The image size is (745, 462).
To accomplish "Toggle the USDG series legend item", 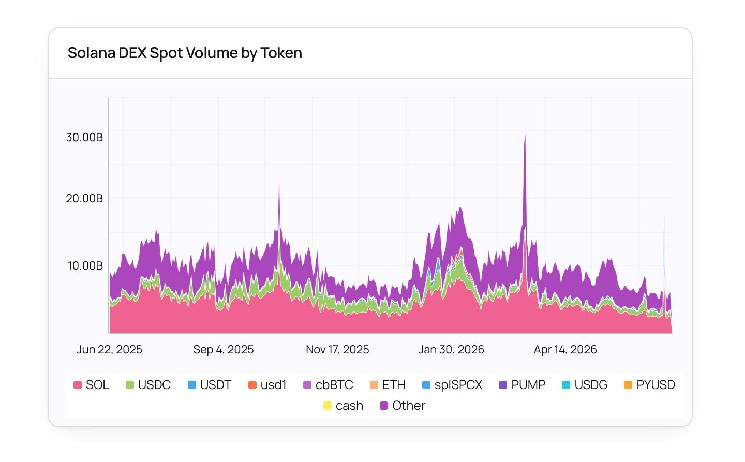I will 584,385.
